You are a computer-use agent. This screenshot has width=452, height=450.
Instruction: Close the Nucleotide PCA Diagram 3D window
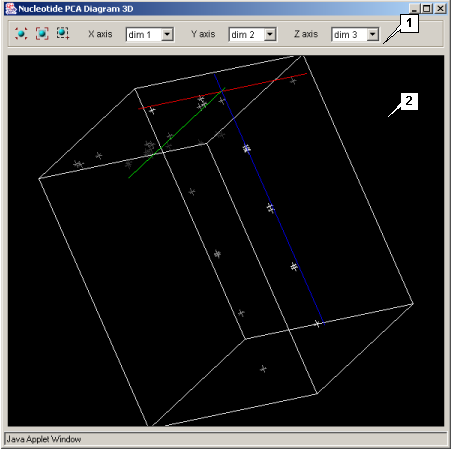(x=440, y=8)
